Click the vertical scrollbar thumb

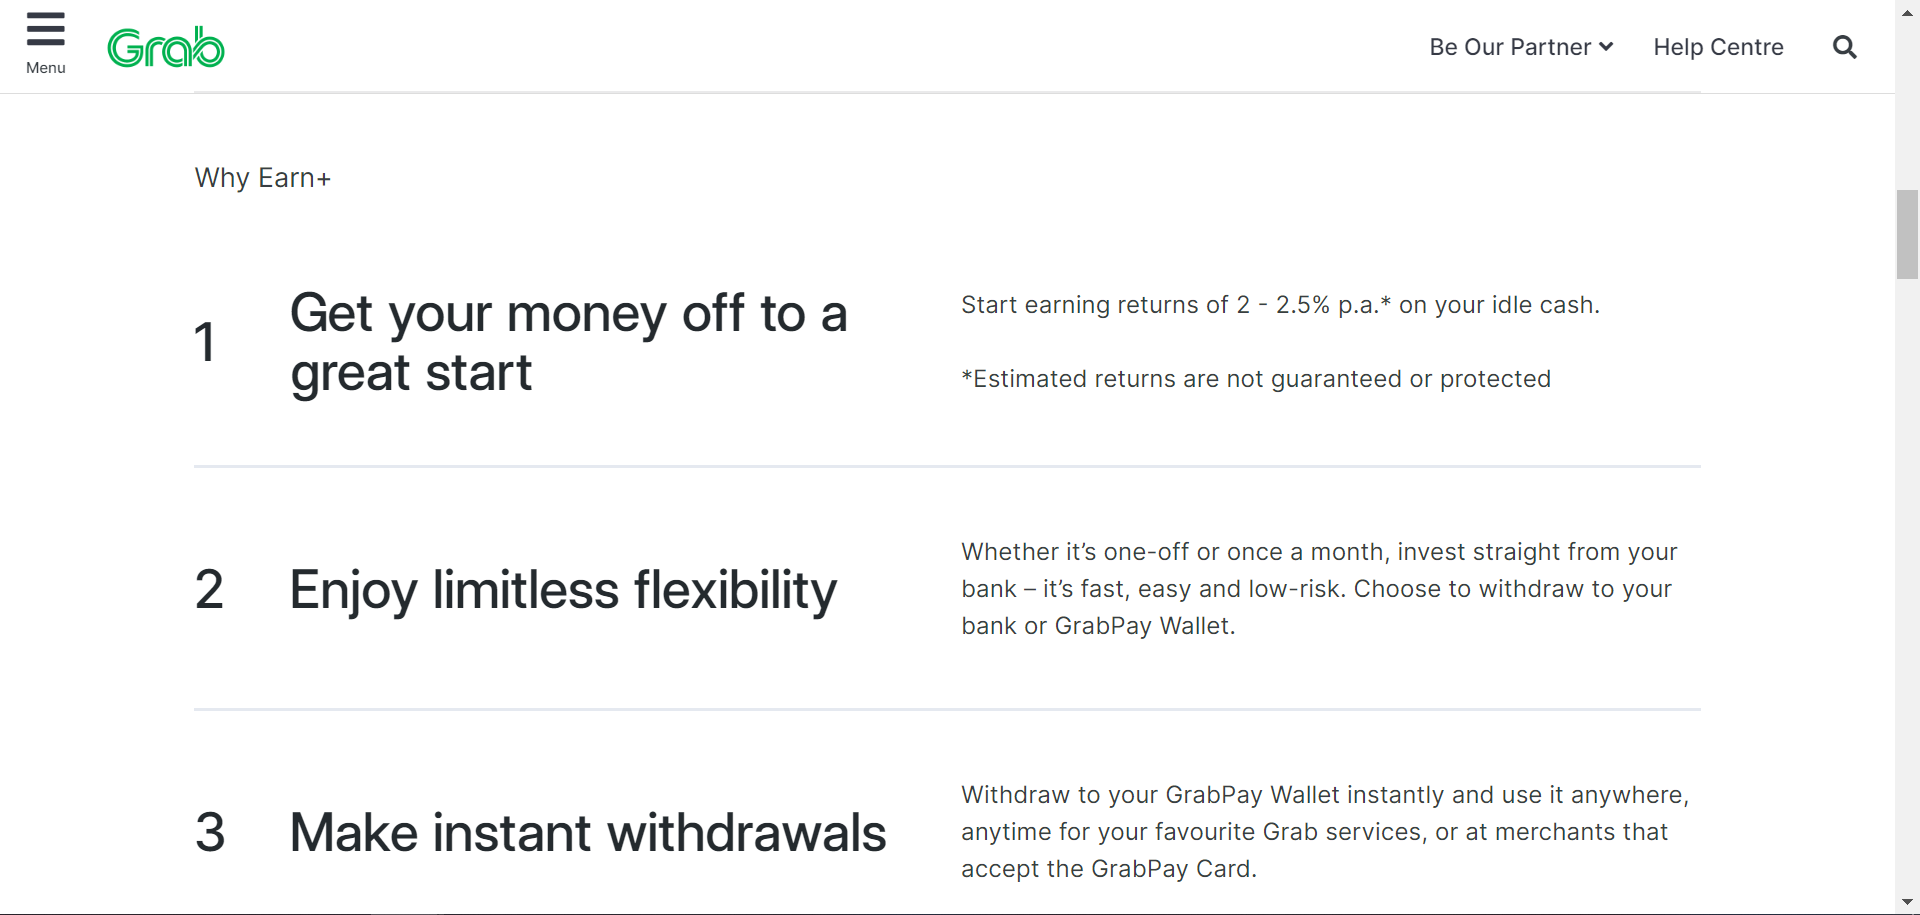[1907, 233]
